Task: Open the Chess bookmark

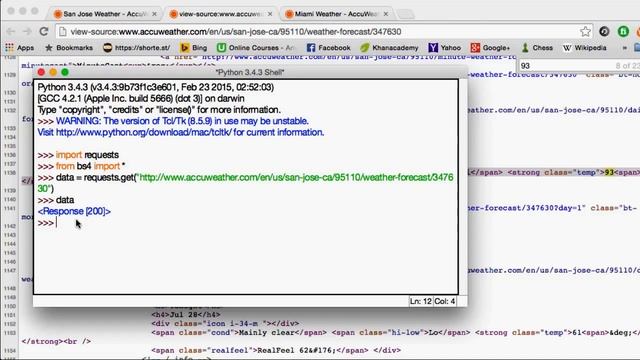Action: tap(537, 48)
